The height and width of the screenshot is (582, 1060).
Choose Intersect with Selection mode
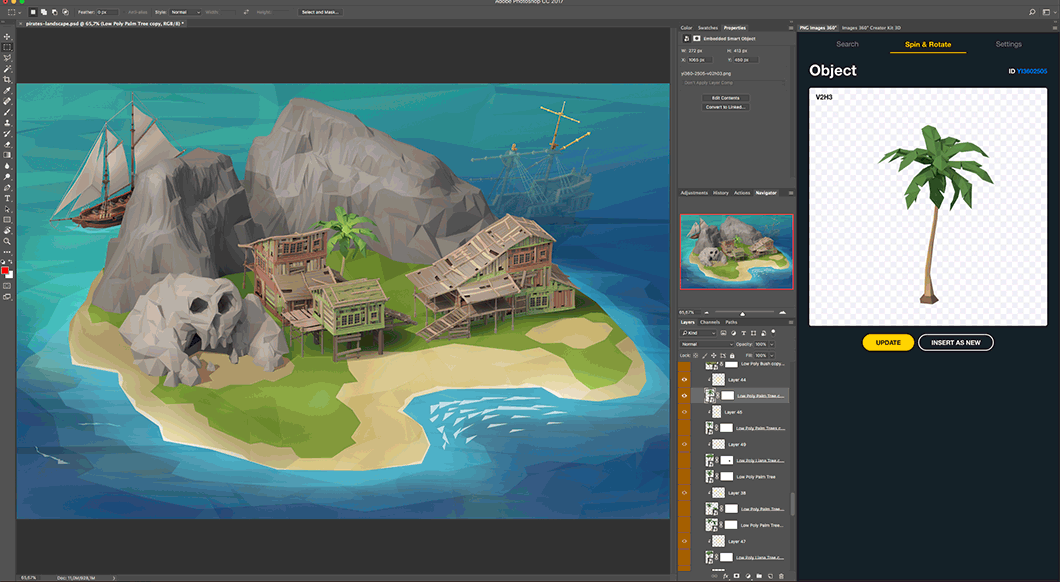point(65,12)
